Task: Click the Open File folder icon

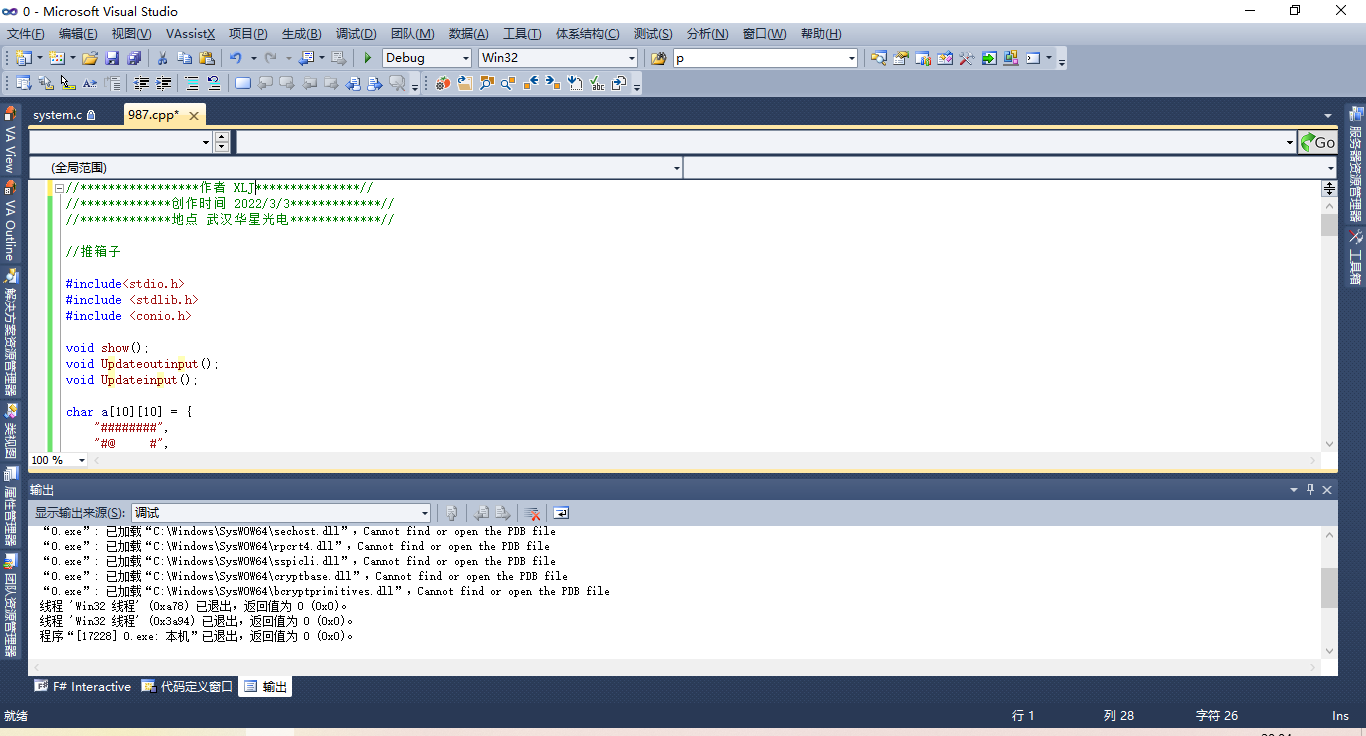Action: (90, 58)
